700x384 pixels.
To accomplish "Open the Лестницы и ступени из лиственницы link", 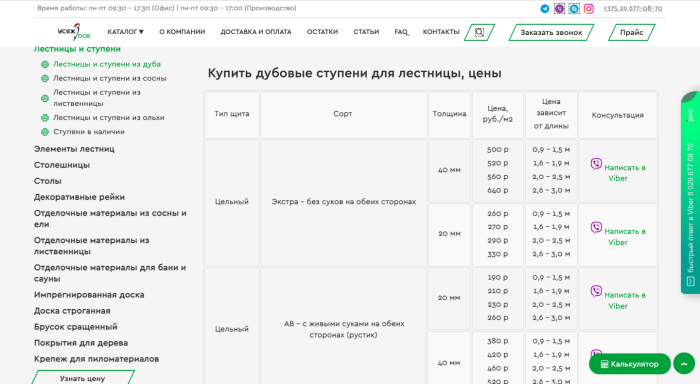I will (x=97, y=98).
